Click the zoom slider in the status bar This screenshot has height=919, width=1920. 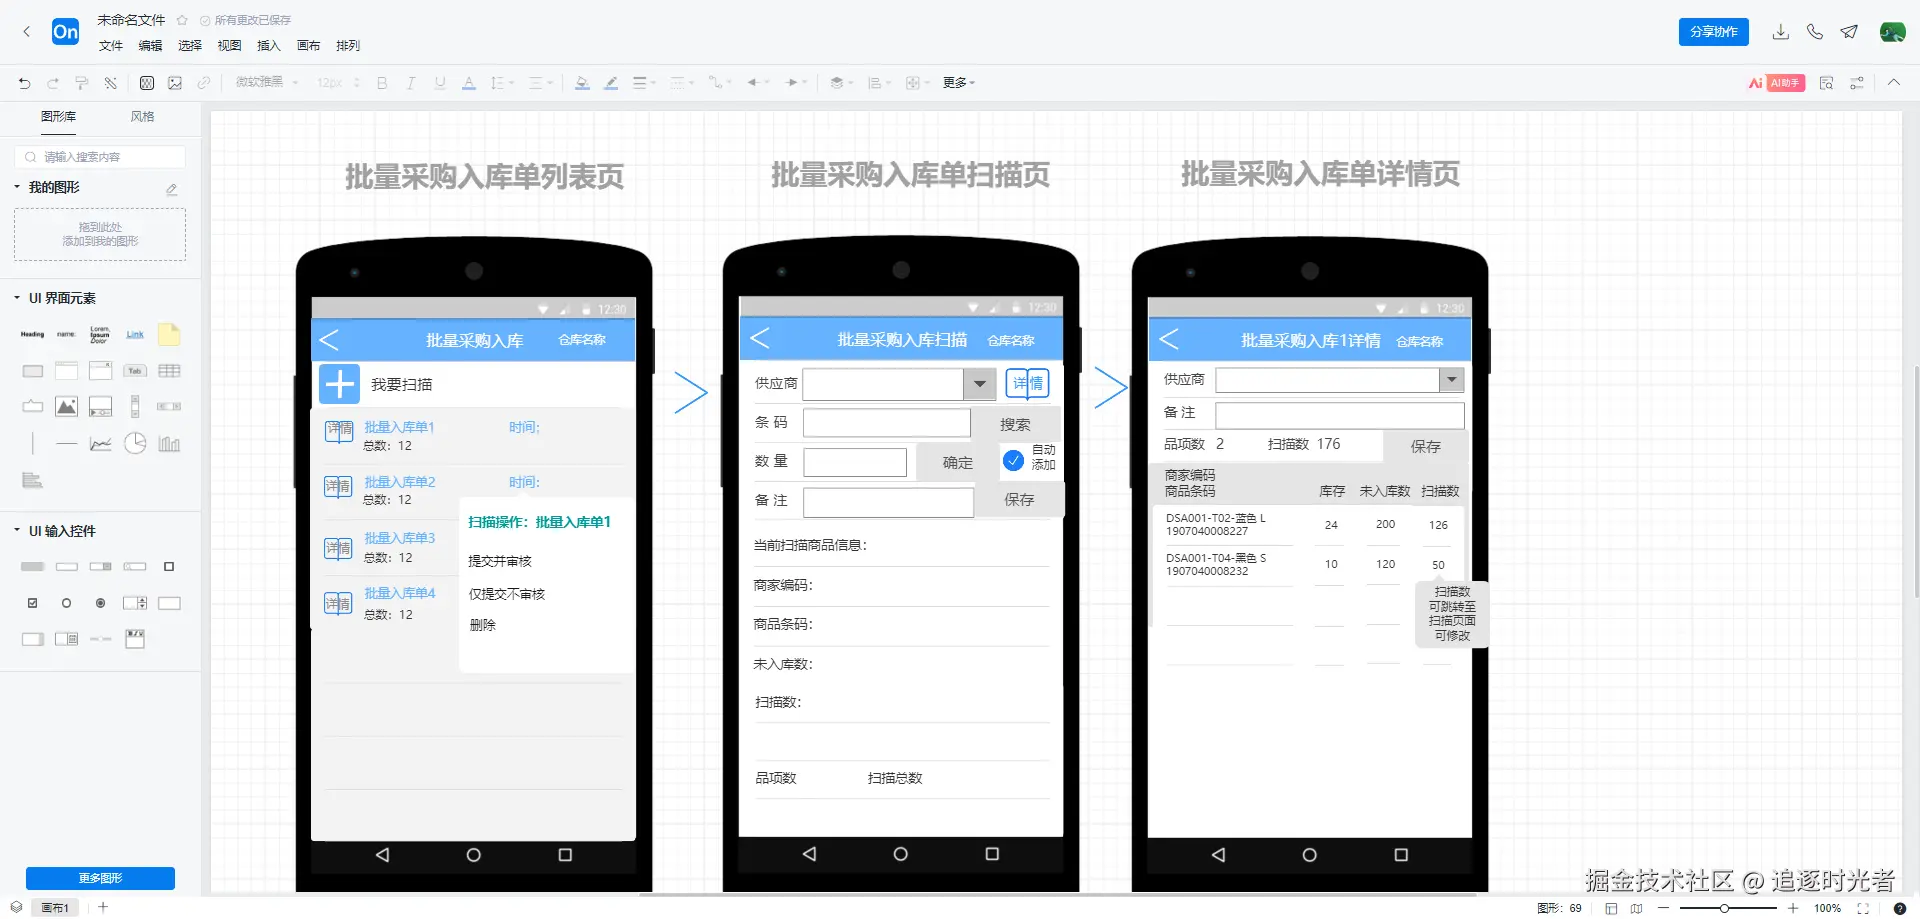click(x=1728, y=908)
